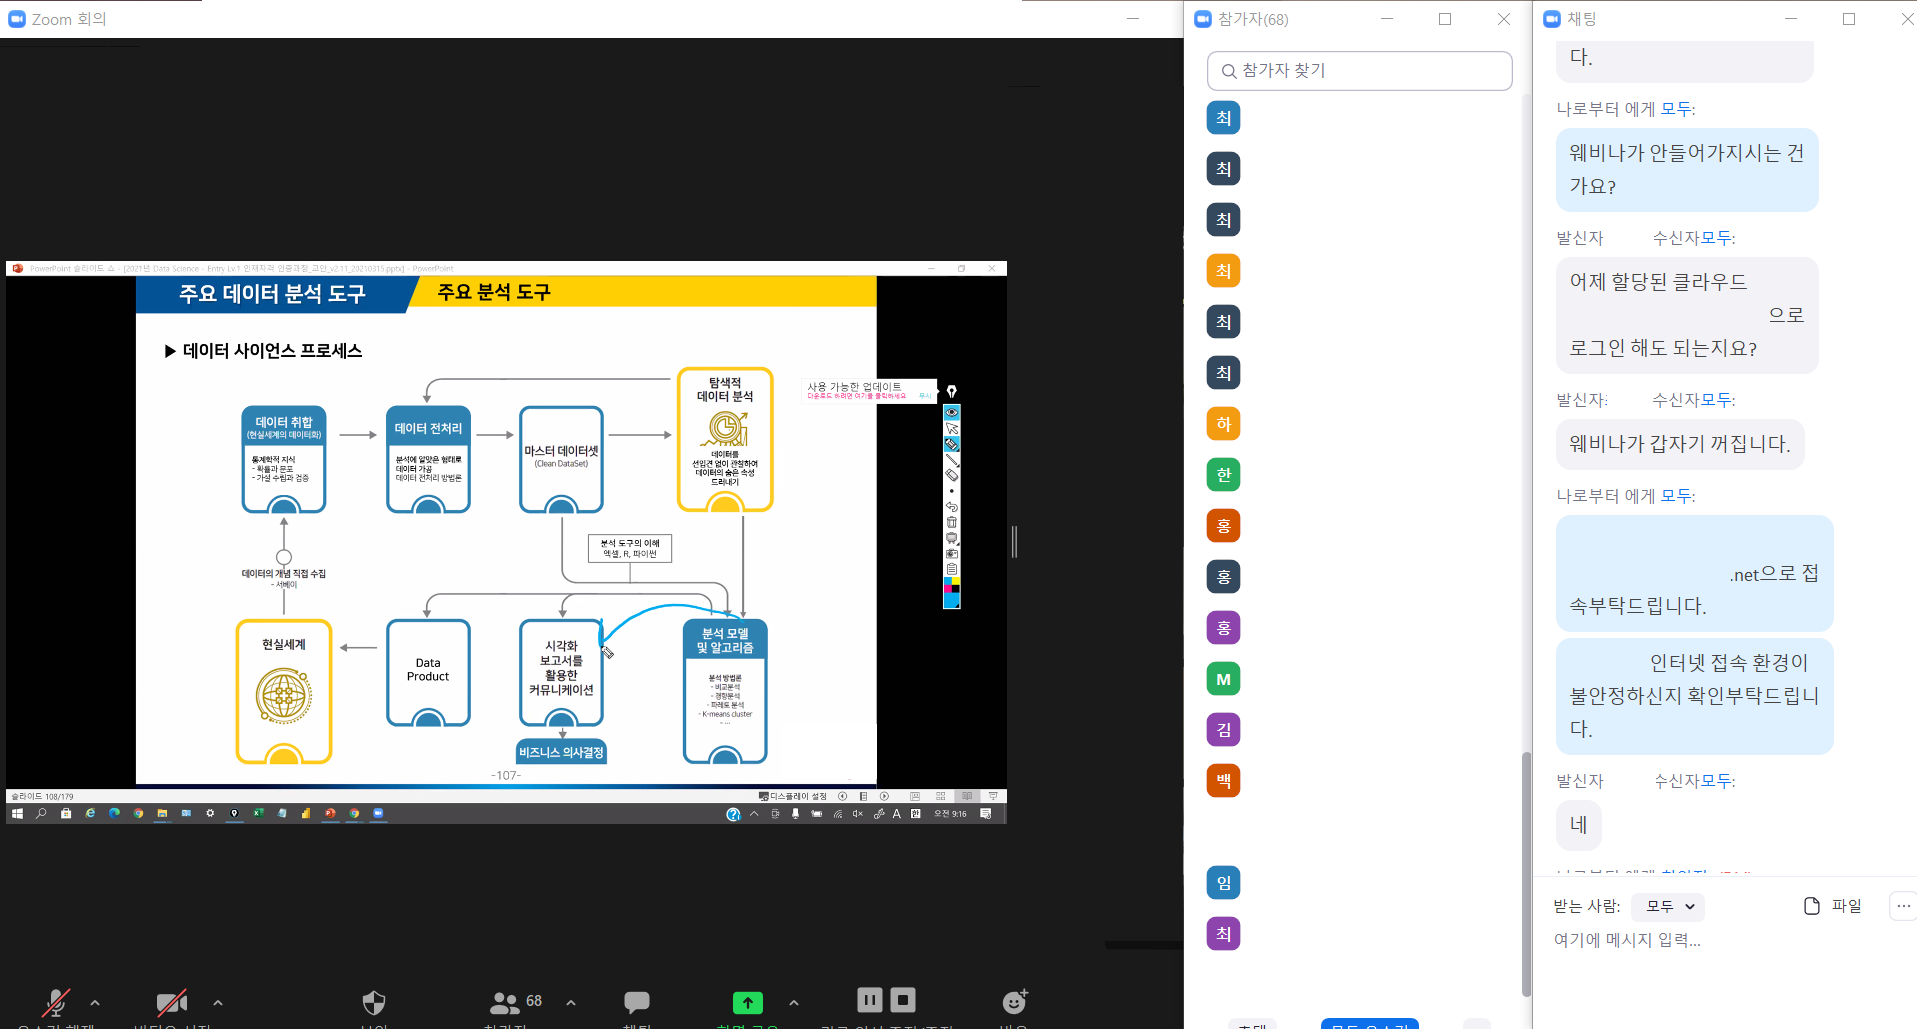1917x1029 pixels.
Task: Open the chat more options ellipsis button
Action: pyautogui.click(x=1902, y=906)
